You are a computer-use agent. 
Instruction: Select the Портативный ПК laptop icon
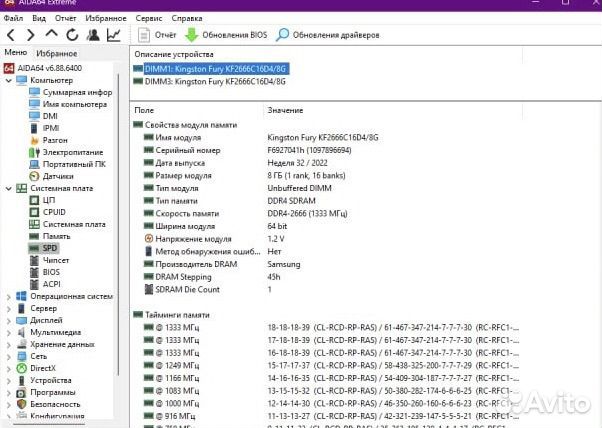[34, 164]
